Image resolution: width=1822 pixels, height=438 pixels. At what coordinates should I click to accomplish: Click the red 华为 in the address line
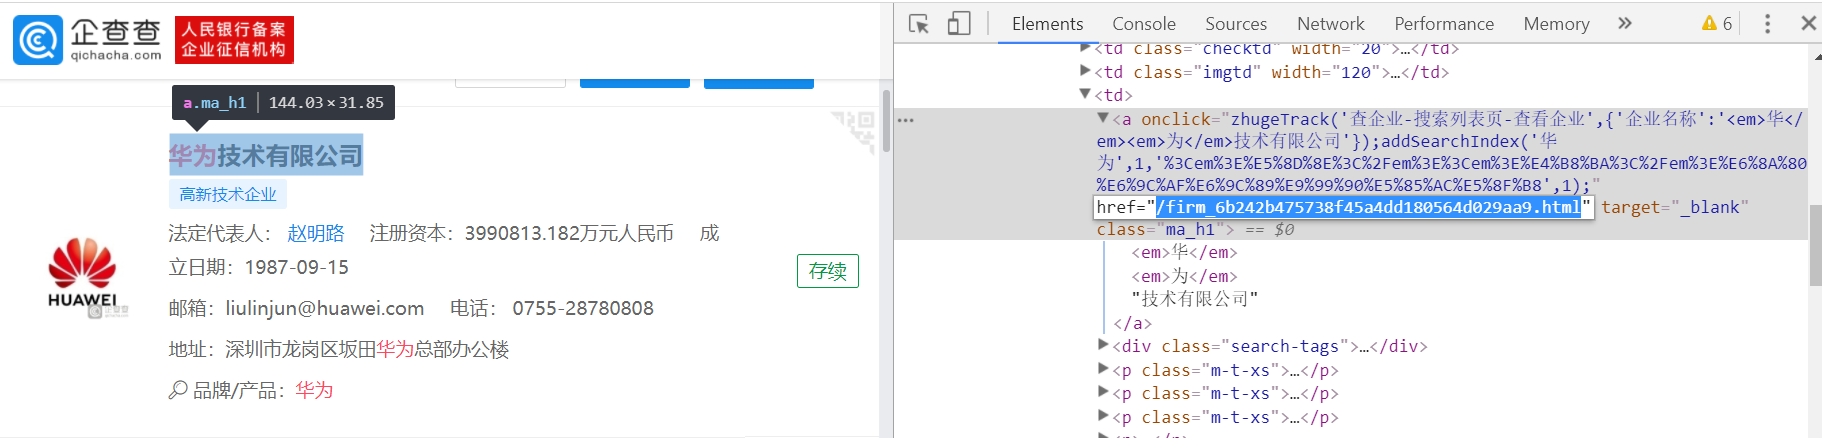point(395,349)
